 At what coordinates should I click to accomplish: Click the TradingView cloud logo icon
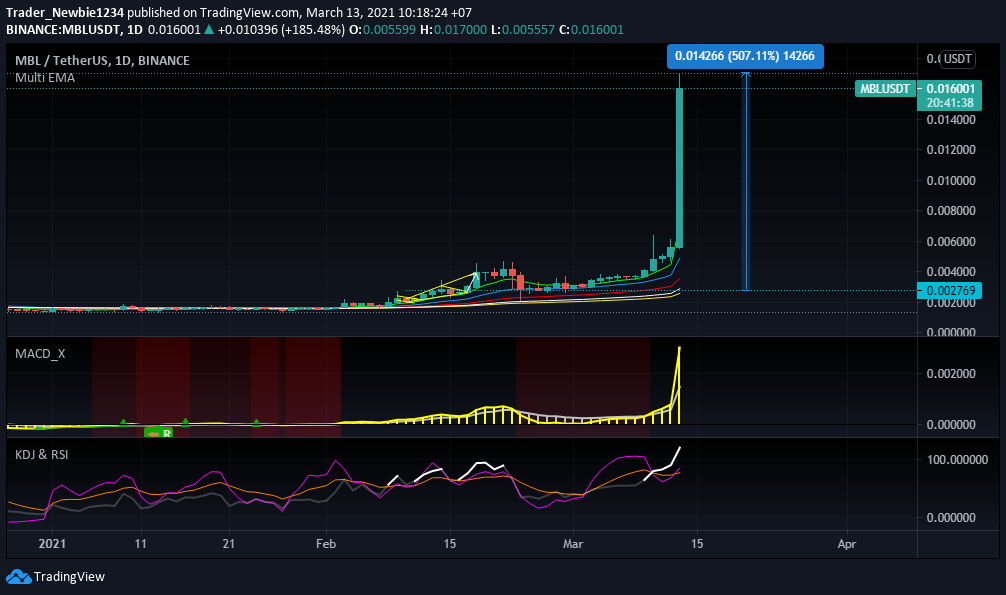(x=19, y=576)
